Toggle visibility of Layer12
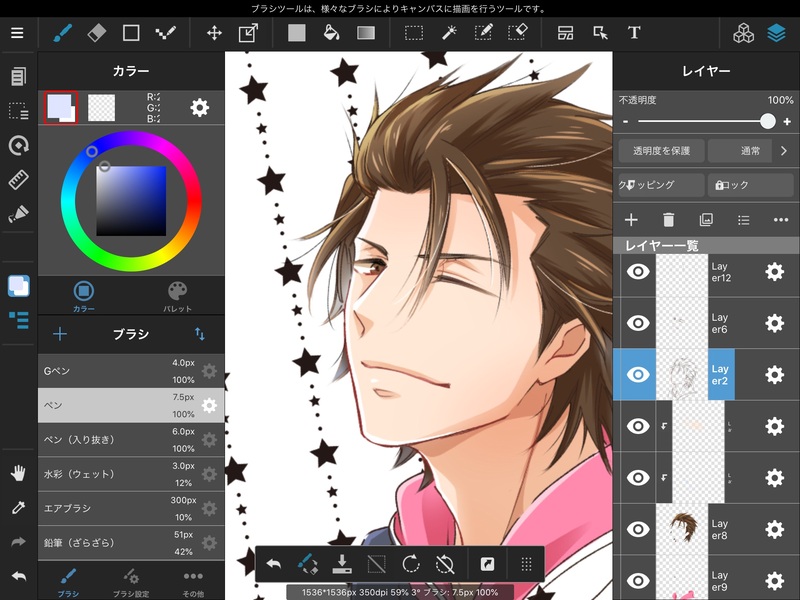 click(x=638, y=271)
